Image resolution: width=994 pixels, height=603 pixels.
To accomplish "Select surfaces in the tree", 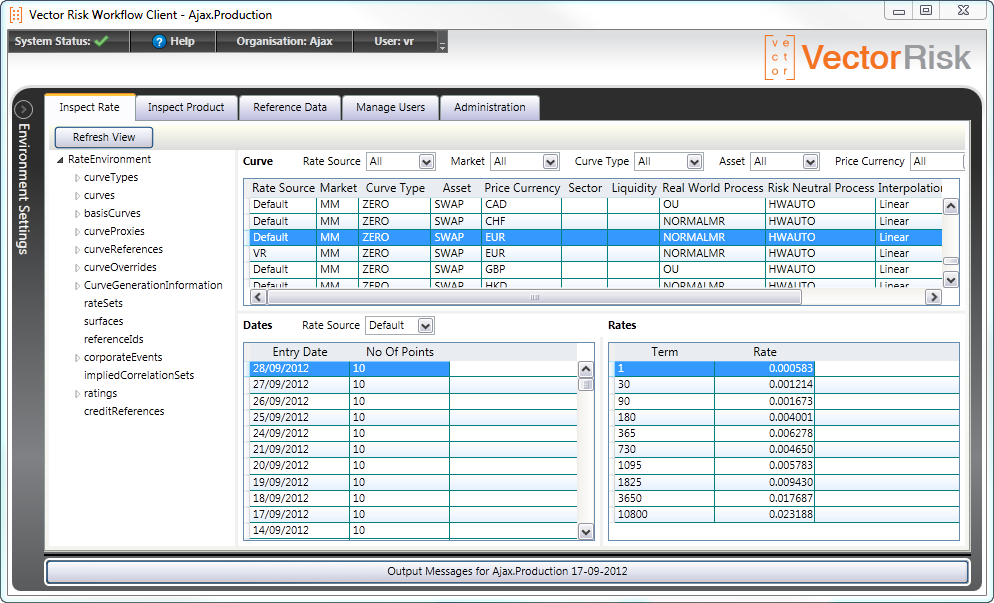I will point(103,321).
